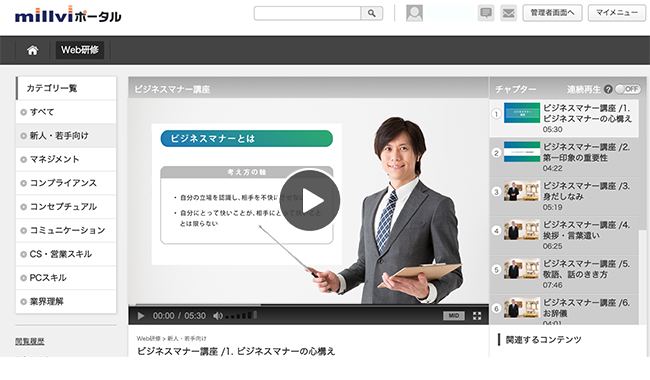Open the user profile avatar icon
Viewport: 650px width, 380px height.
414,13
